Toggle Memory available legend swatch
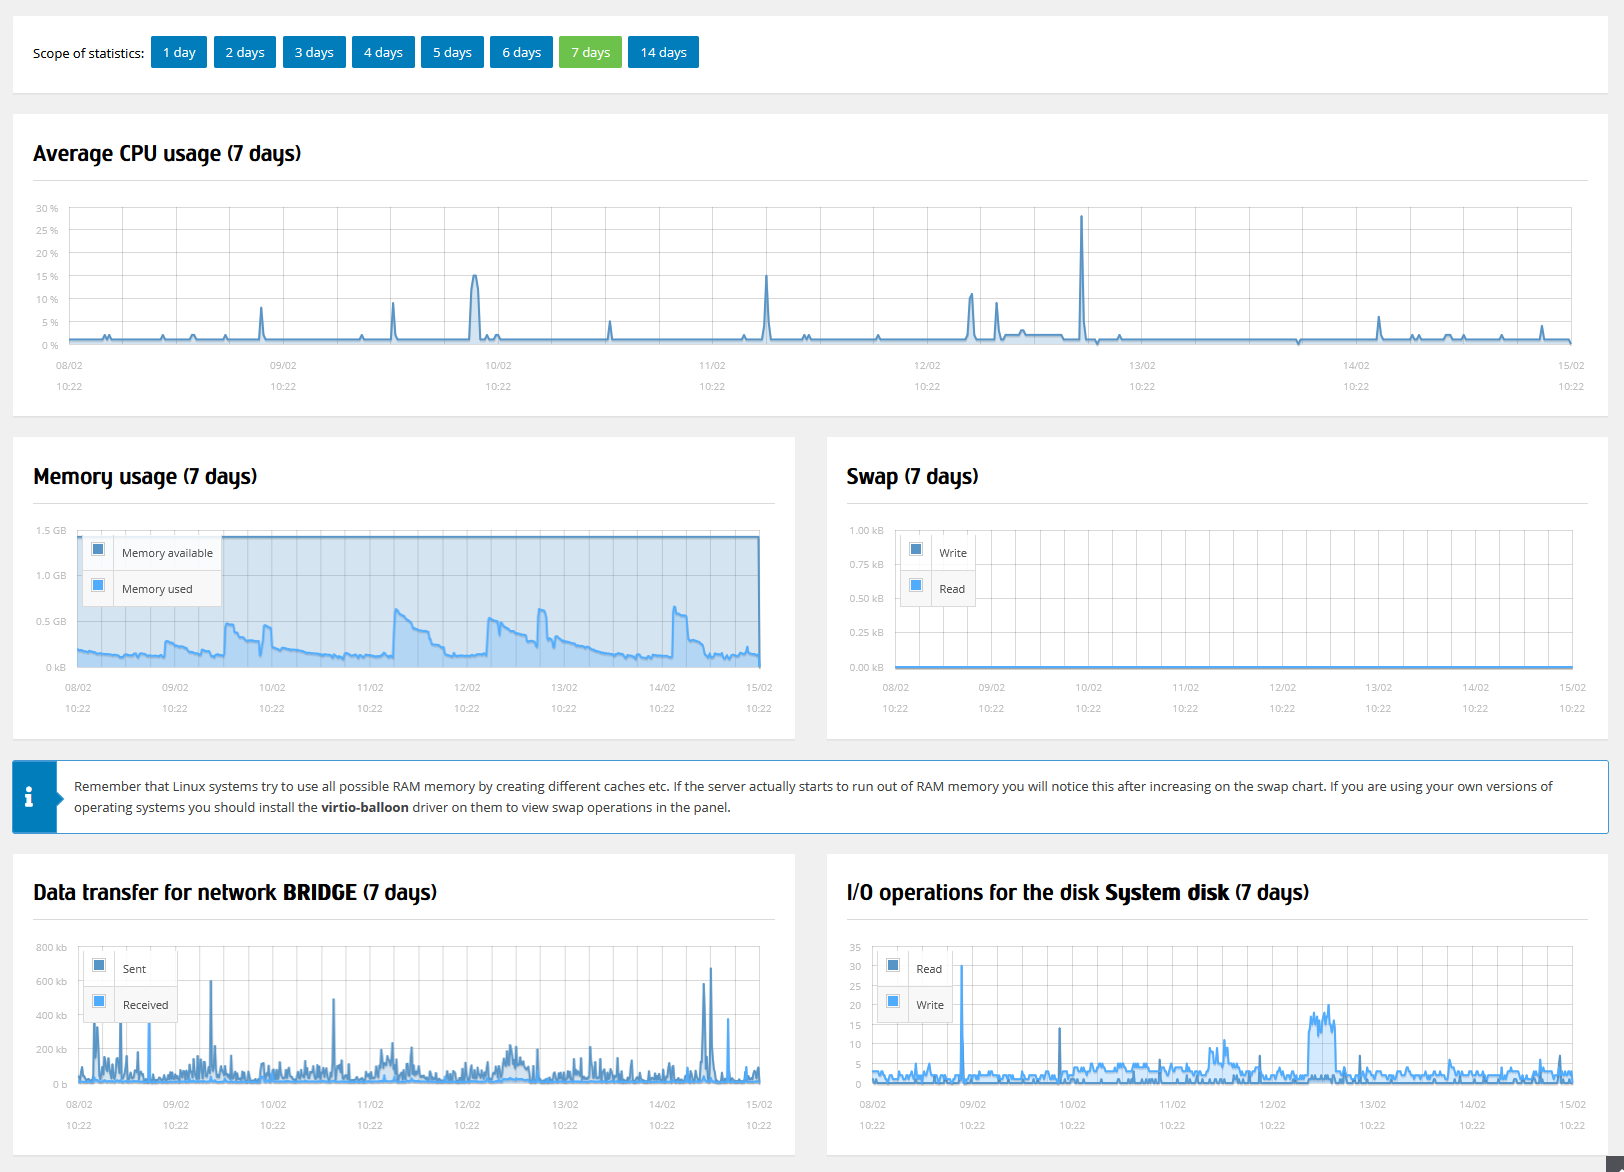Image resolution: width=1624 pixels, height=1172 pixels. [98, 549]
